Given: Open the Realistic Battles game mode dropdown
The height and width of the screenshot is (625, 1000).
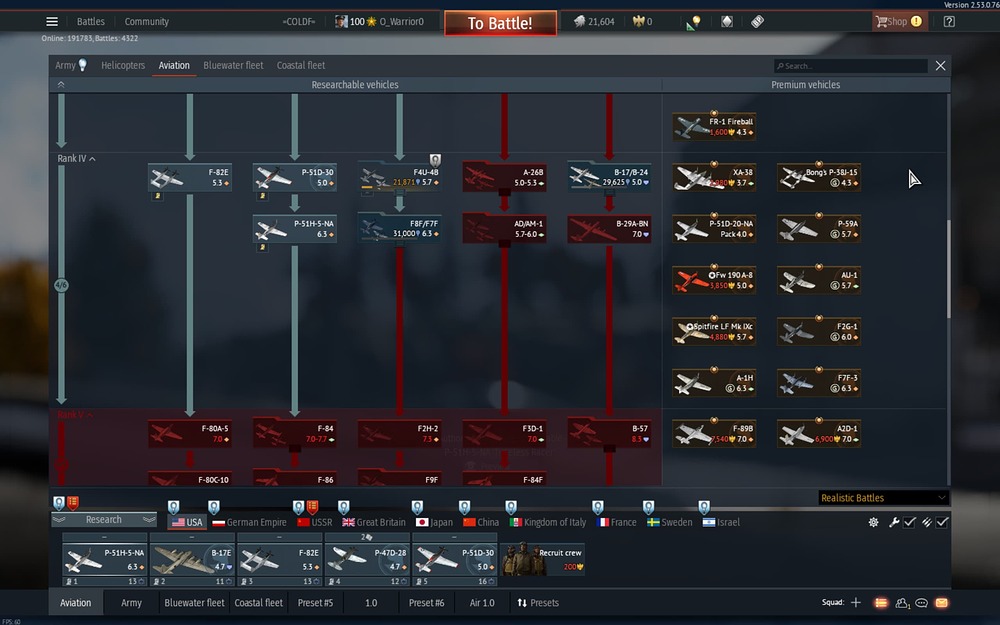Looking at the screenshot, I should 882,497.
